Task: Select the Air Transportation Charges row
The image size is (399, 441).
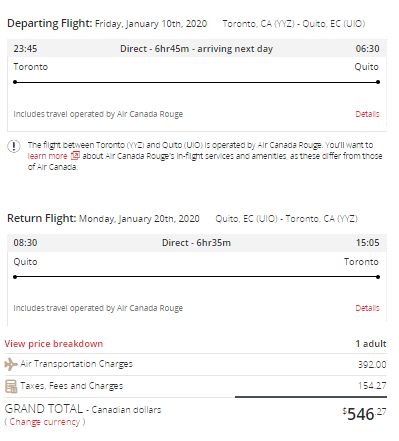Action: [x=196, y=364]
